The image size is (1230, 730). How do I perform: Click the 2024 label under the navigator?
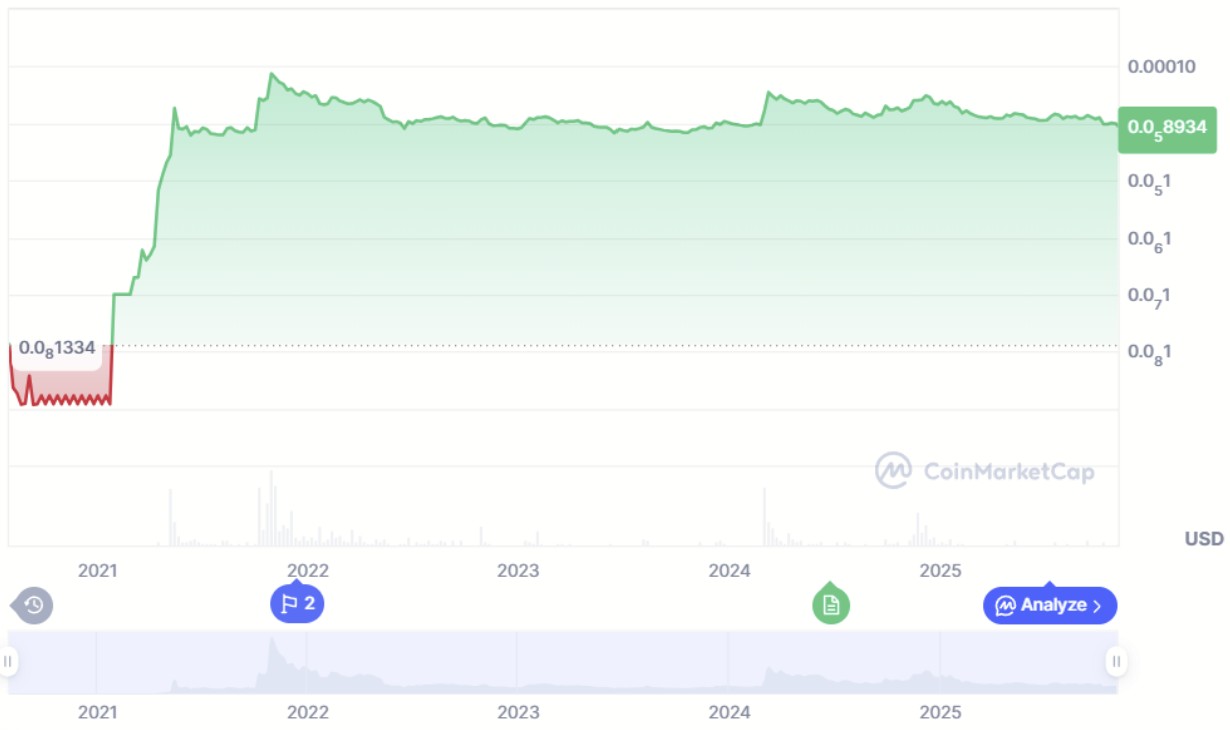click(x=729, y=713)
